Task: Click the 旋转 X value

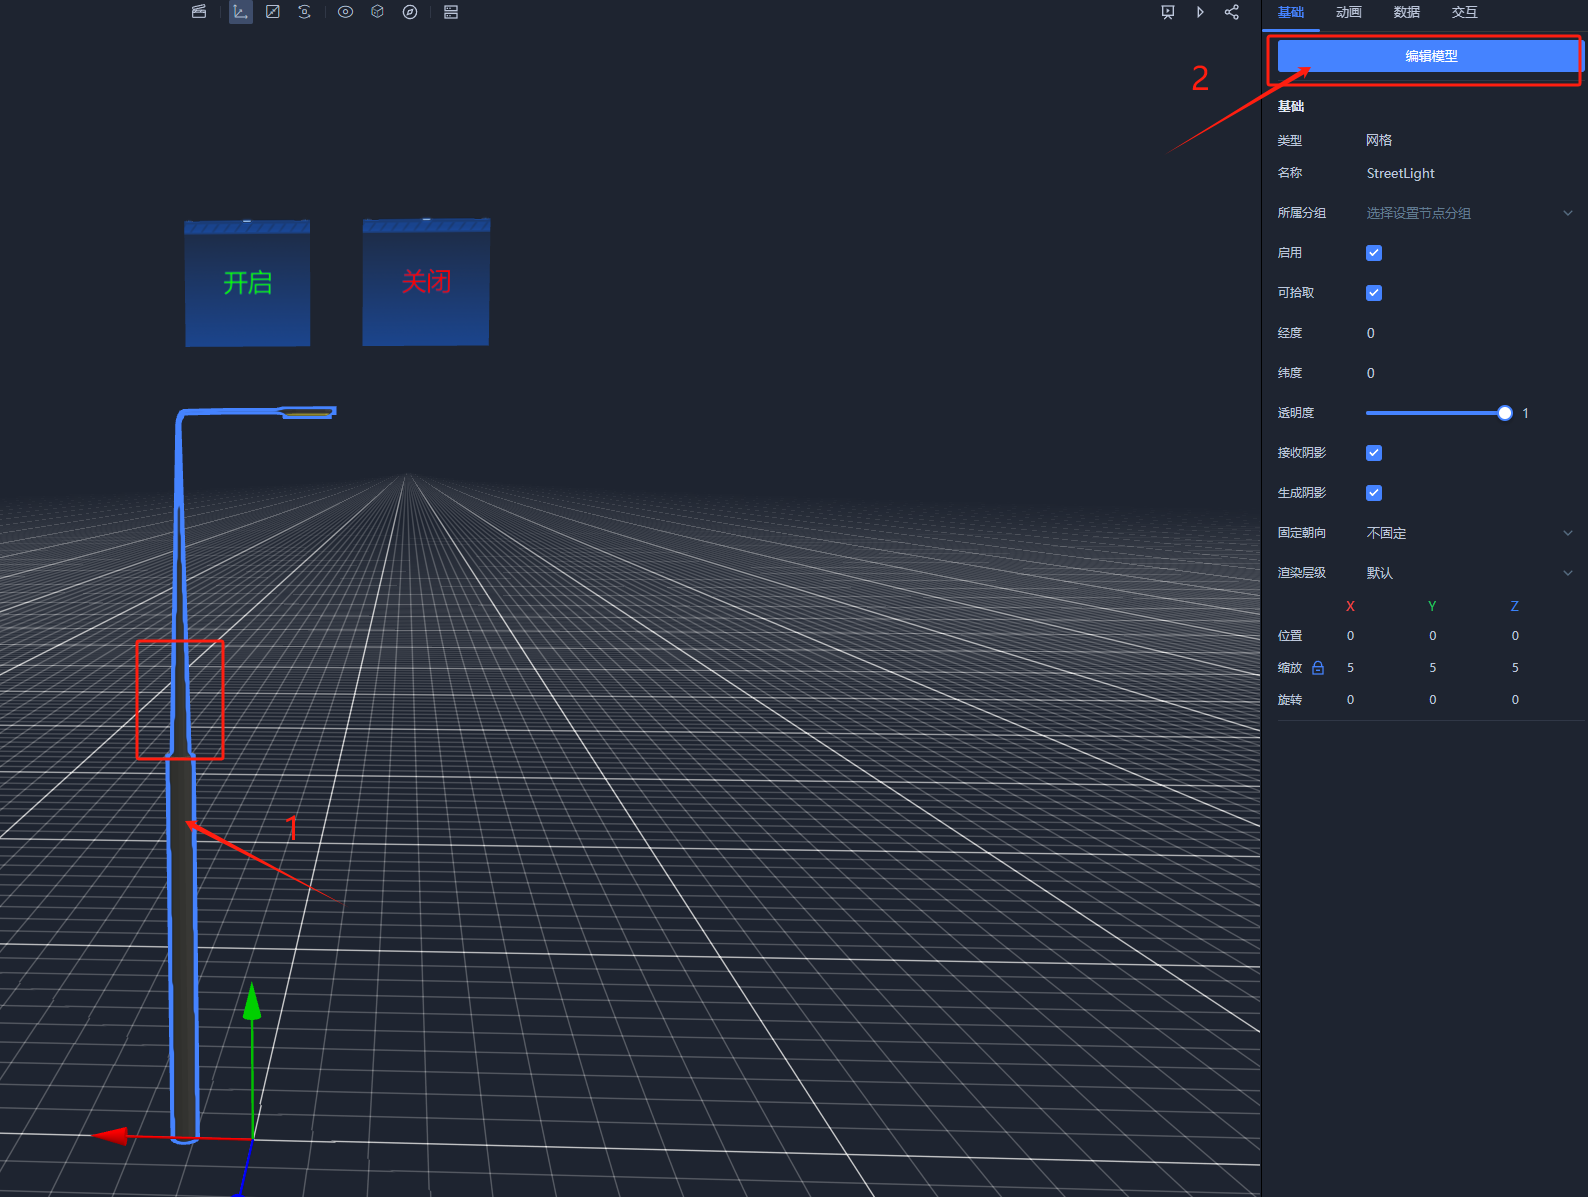Action: (x=1351, y=700)
